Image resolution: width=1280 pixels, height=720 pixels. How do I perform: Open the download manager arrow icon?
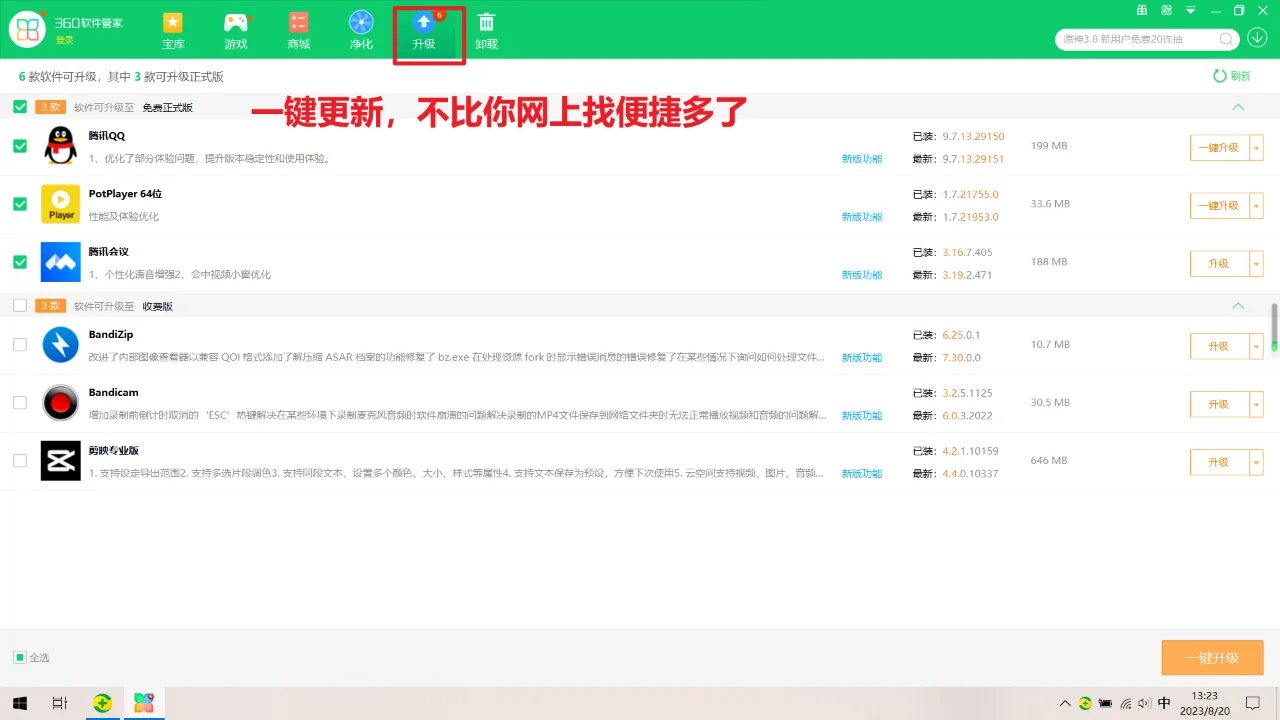[1257, 38]
